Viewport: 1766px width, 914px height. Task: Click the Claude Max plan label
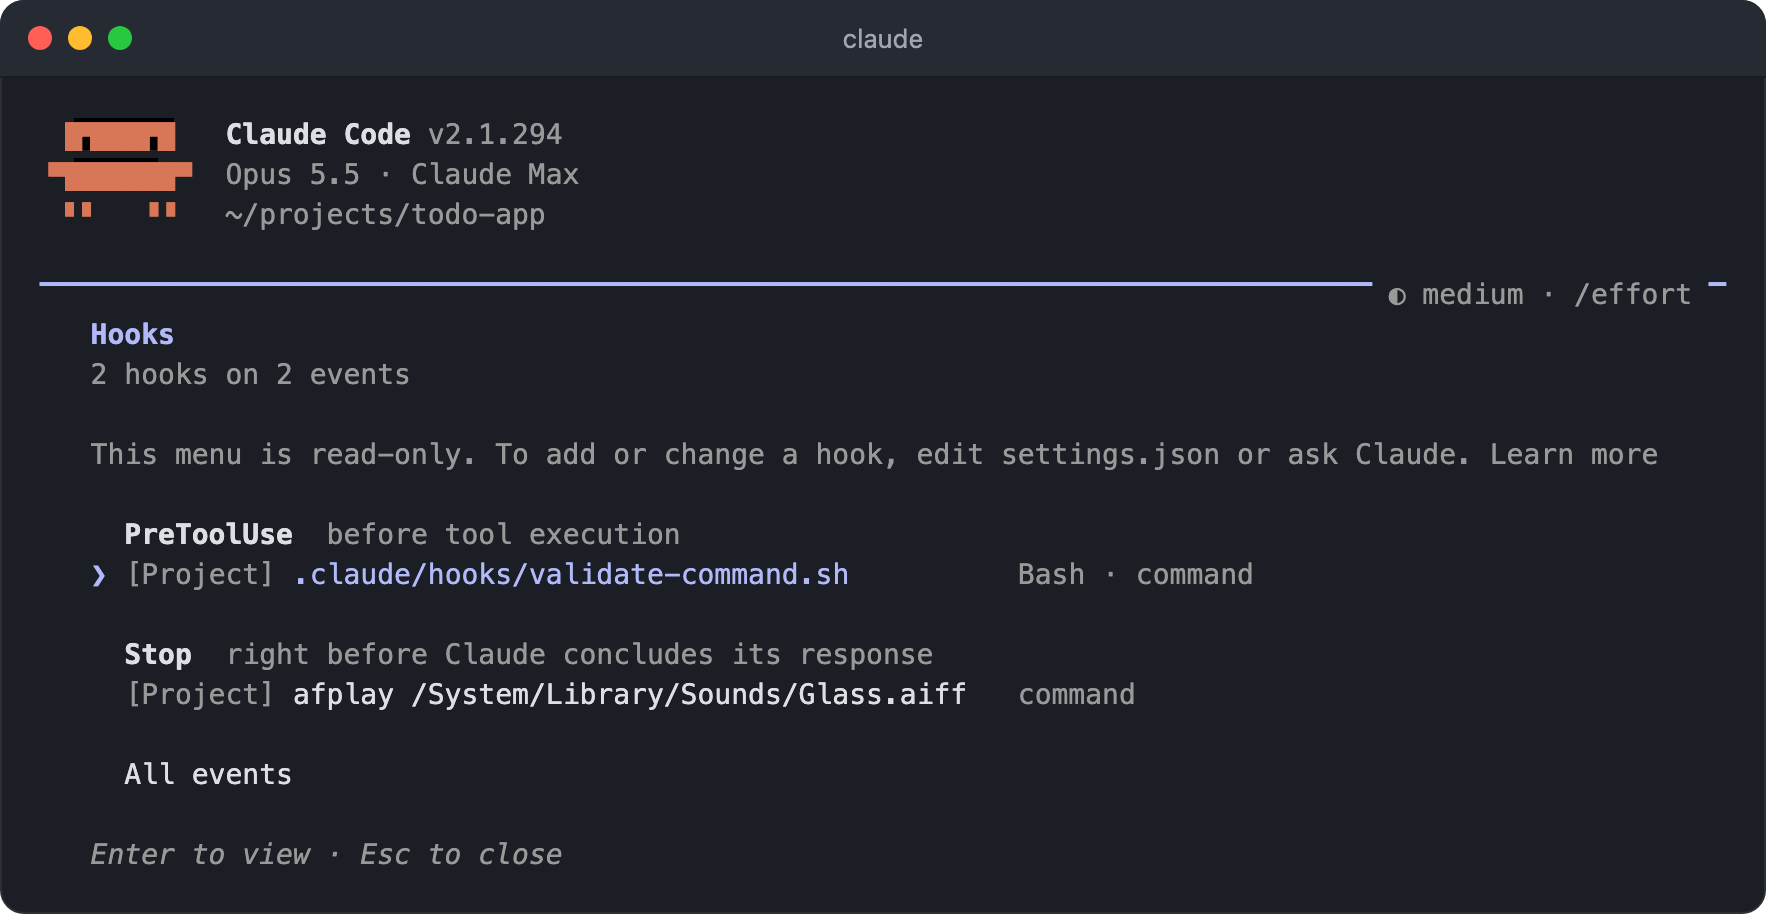click(x=495, y=174)
